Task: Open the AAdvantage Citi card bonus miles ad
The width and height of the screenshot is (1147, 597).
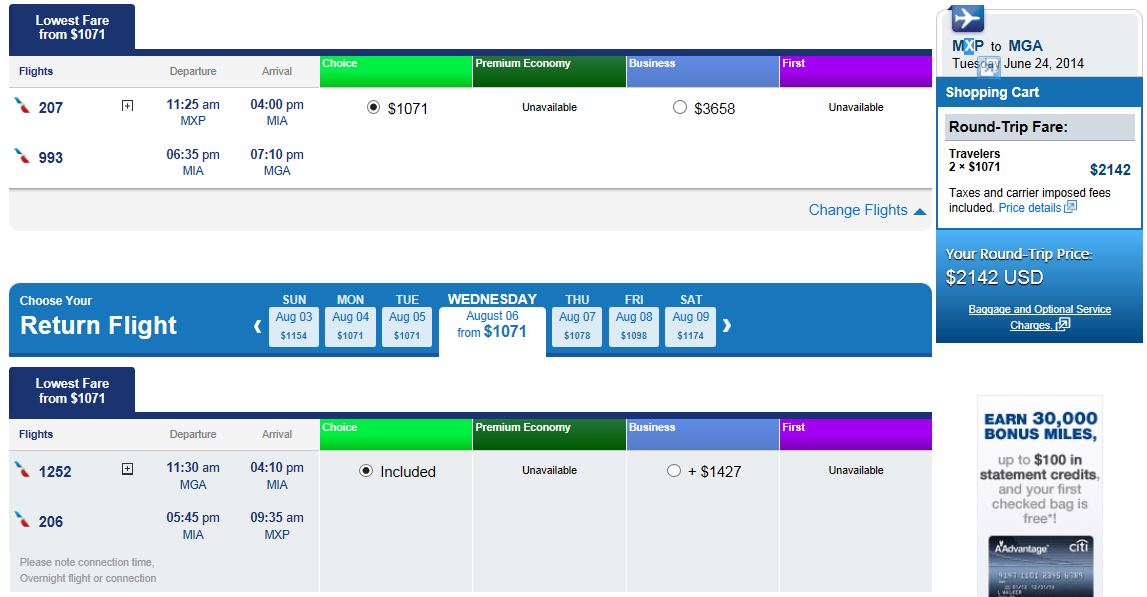Action: 1039,496
